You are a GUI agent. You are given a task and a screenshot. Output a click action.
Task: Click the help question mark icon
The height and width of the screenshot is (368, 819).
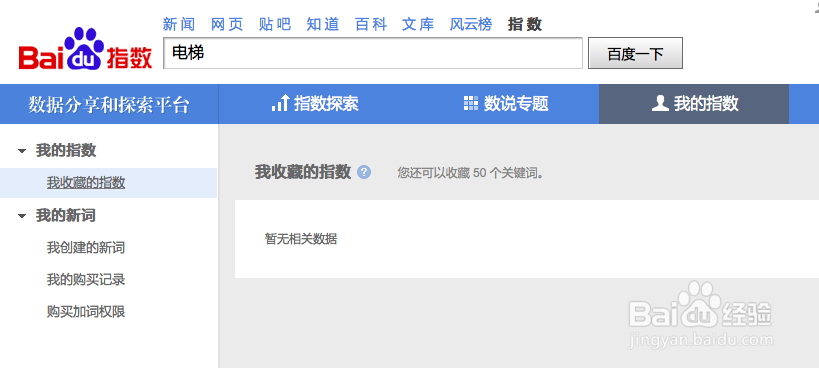[364, 172]
